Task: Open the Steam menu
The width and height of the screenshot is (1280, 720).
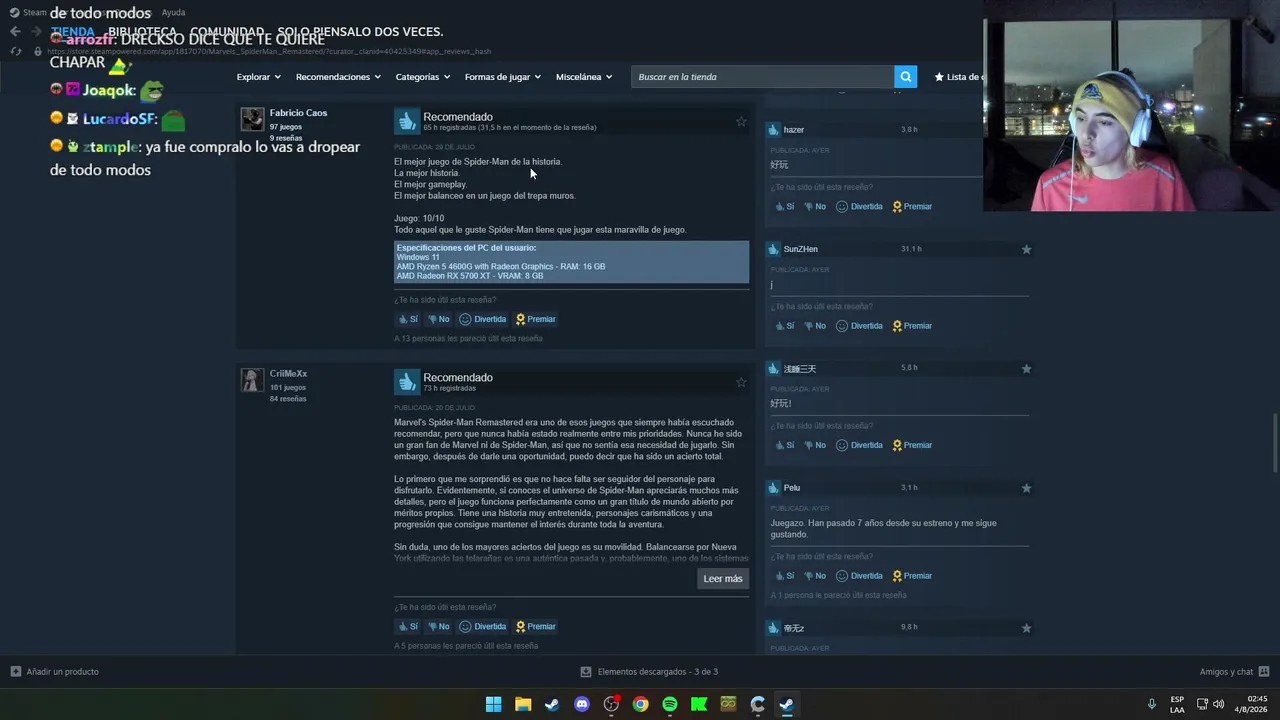Action: (x=35, y=13)
